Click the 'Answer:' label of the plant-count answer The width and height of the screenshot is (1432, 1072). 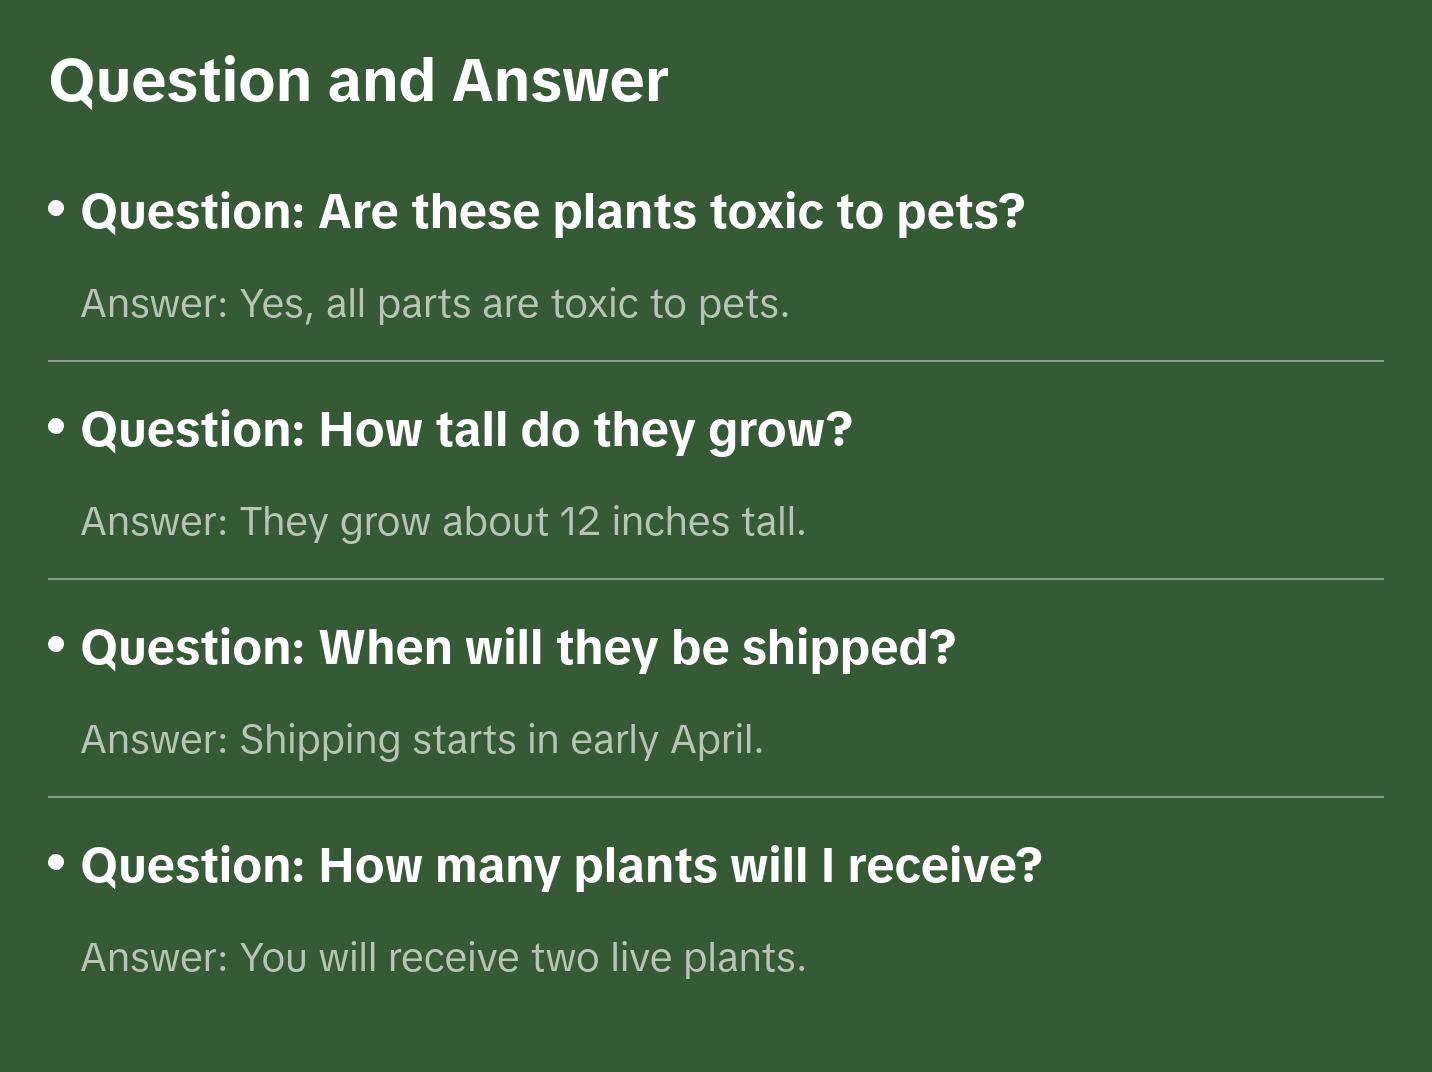[x=155, y=958]
